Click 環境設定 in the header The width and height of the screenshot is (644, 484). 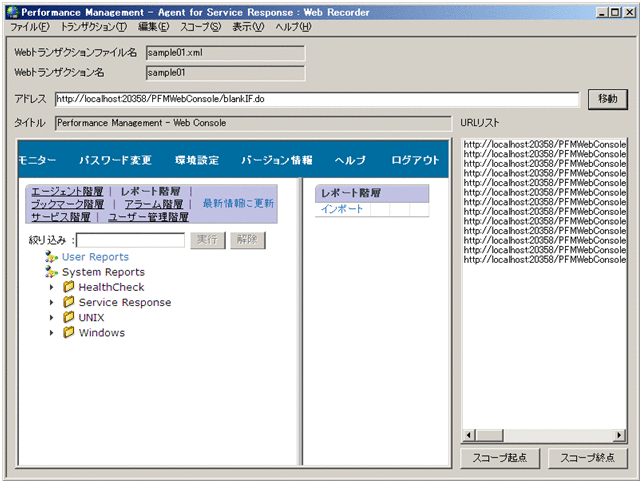(x=197, y=160)
